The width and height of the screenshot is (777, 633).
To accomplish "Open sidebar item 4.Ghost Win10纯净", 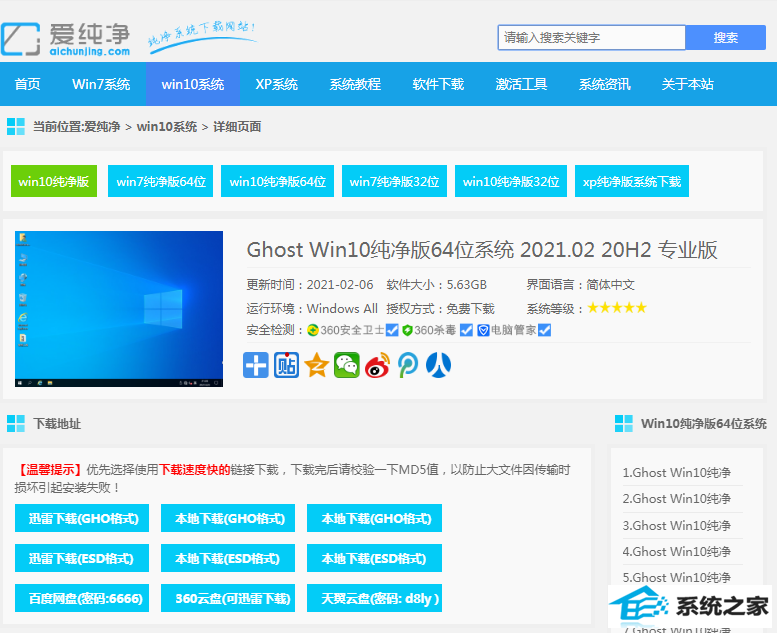I will pyautogui.click(x=677, y=551).
